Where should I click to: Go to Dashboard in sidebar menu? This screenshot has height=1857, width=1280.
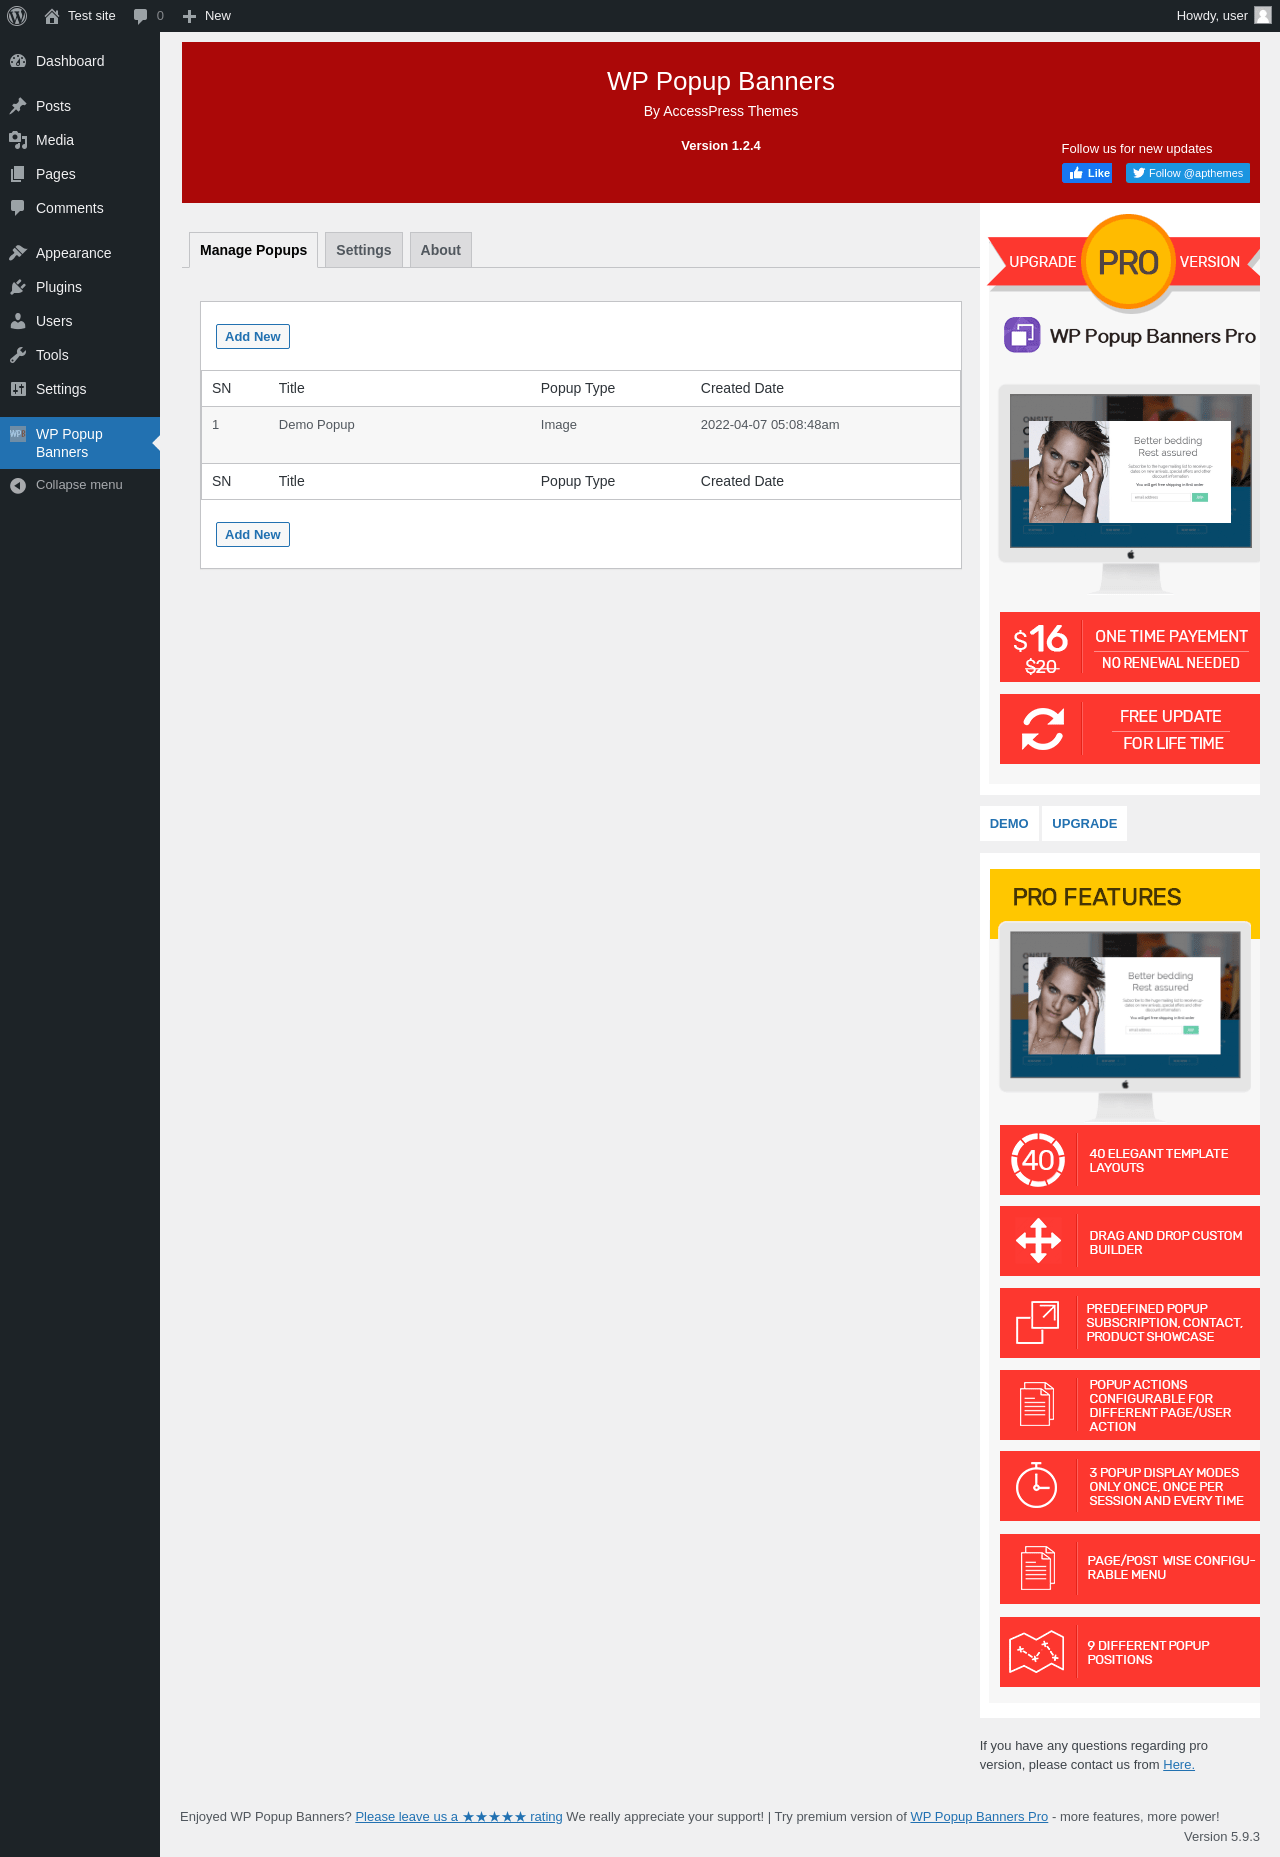coord(80,61)
